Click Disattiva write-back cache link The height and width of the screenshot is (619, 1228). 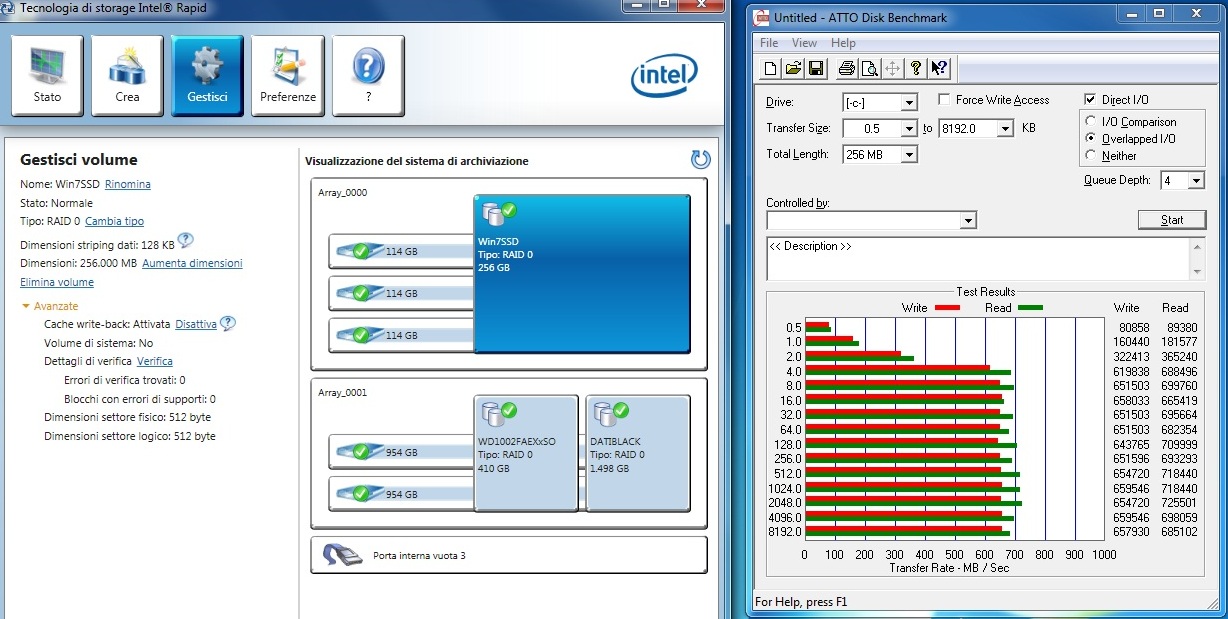pyautogui.click(x=196, y=324)
